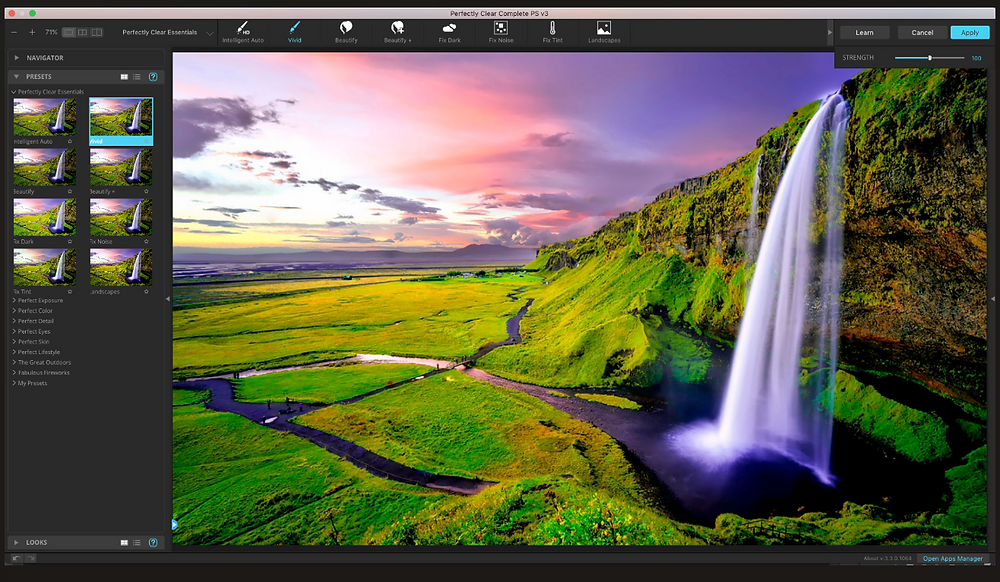Favorite the Fix Dark preset star
This screenshot has height=582, width=1000.
(70, 242)
